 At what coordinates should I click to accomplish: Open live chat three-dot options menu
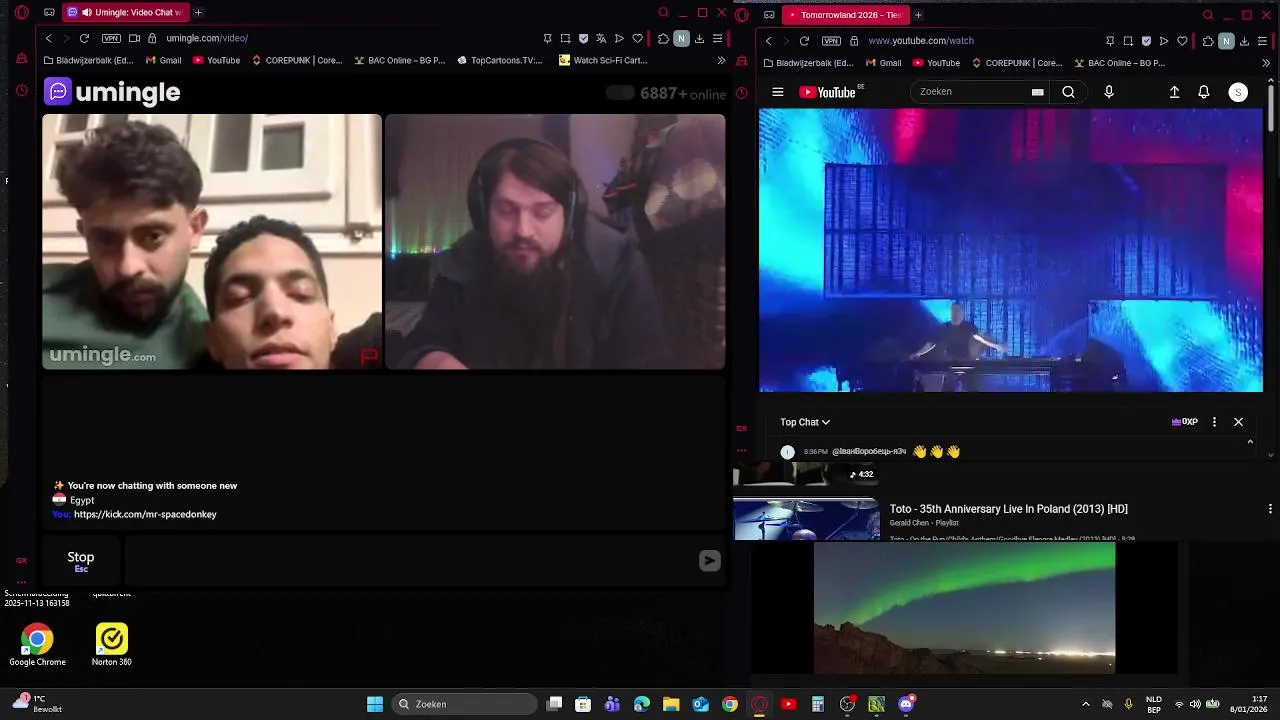[1214, 422]
